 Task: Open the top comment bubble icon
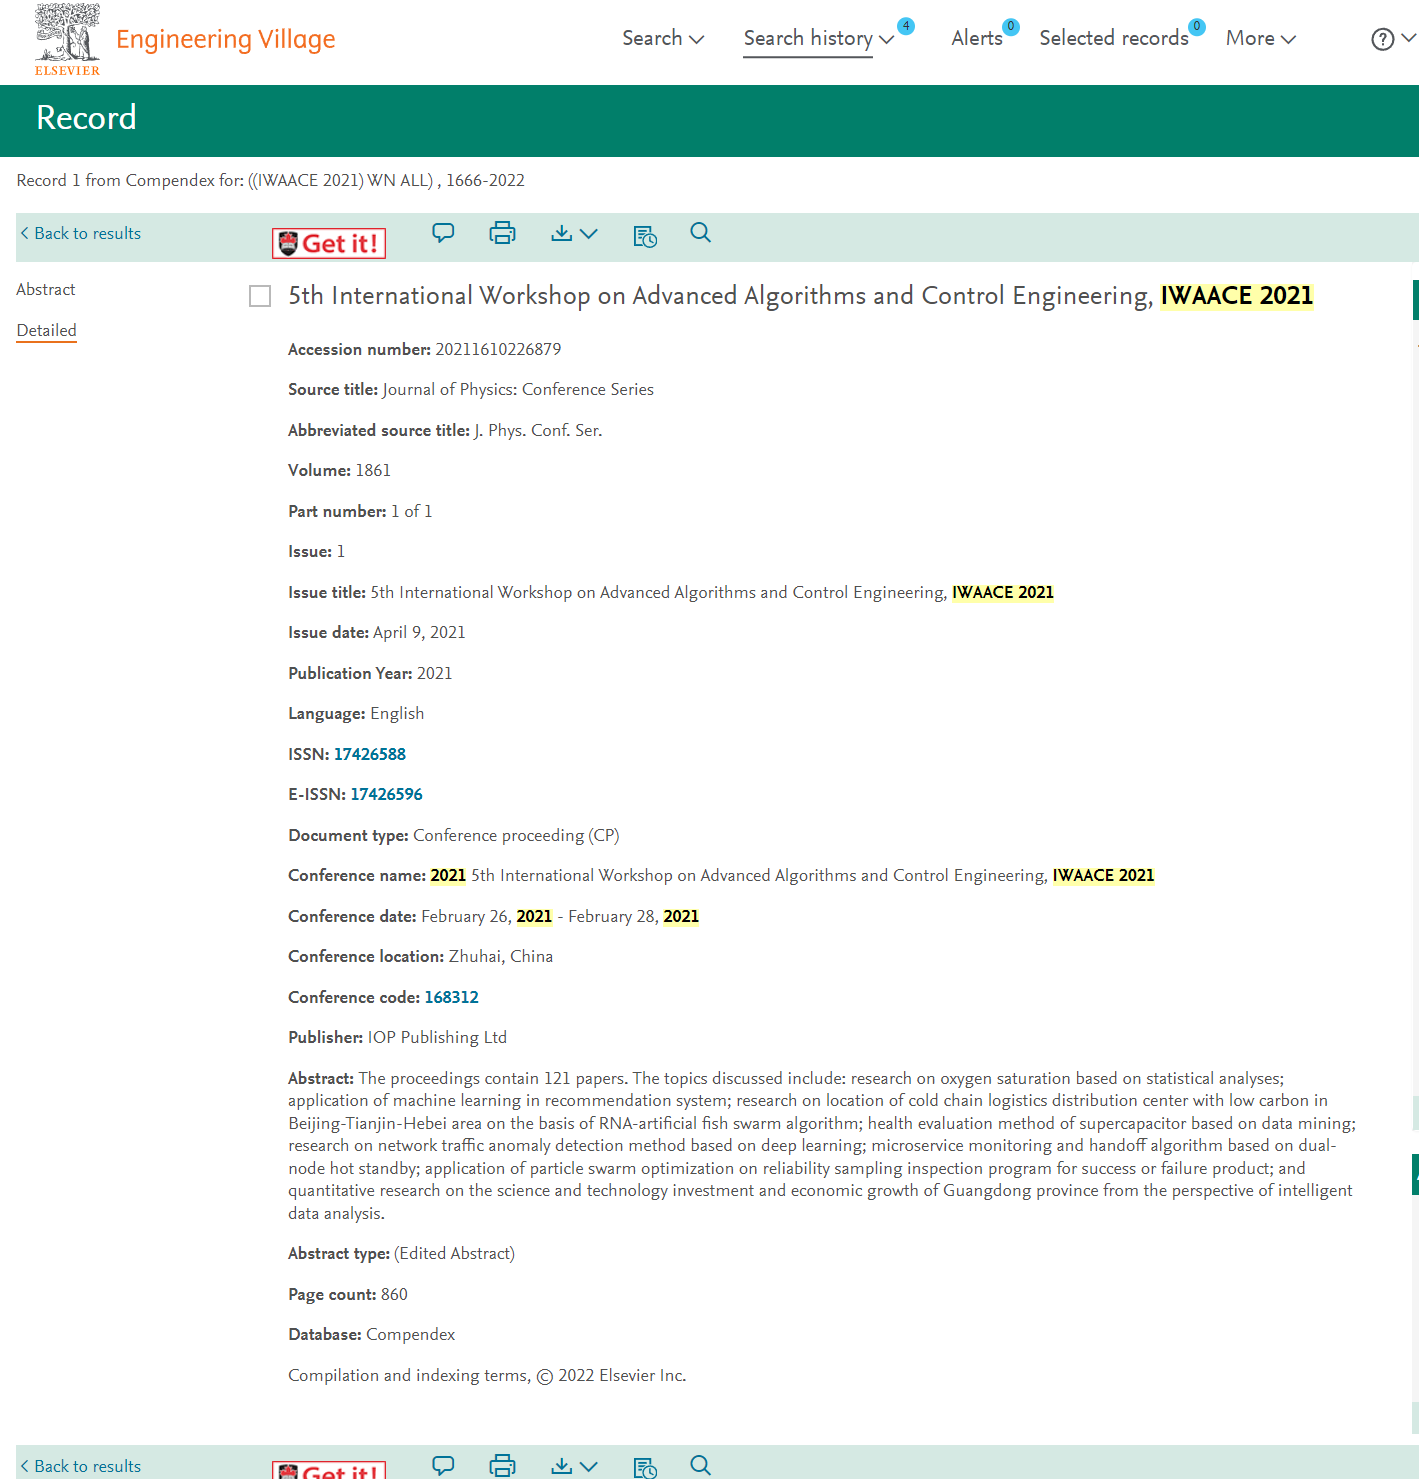pos(443,233)
